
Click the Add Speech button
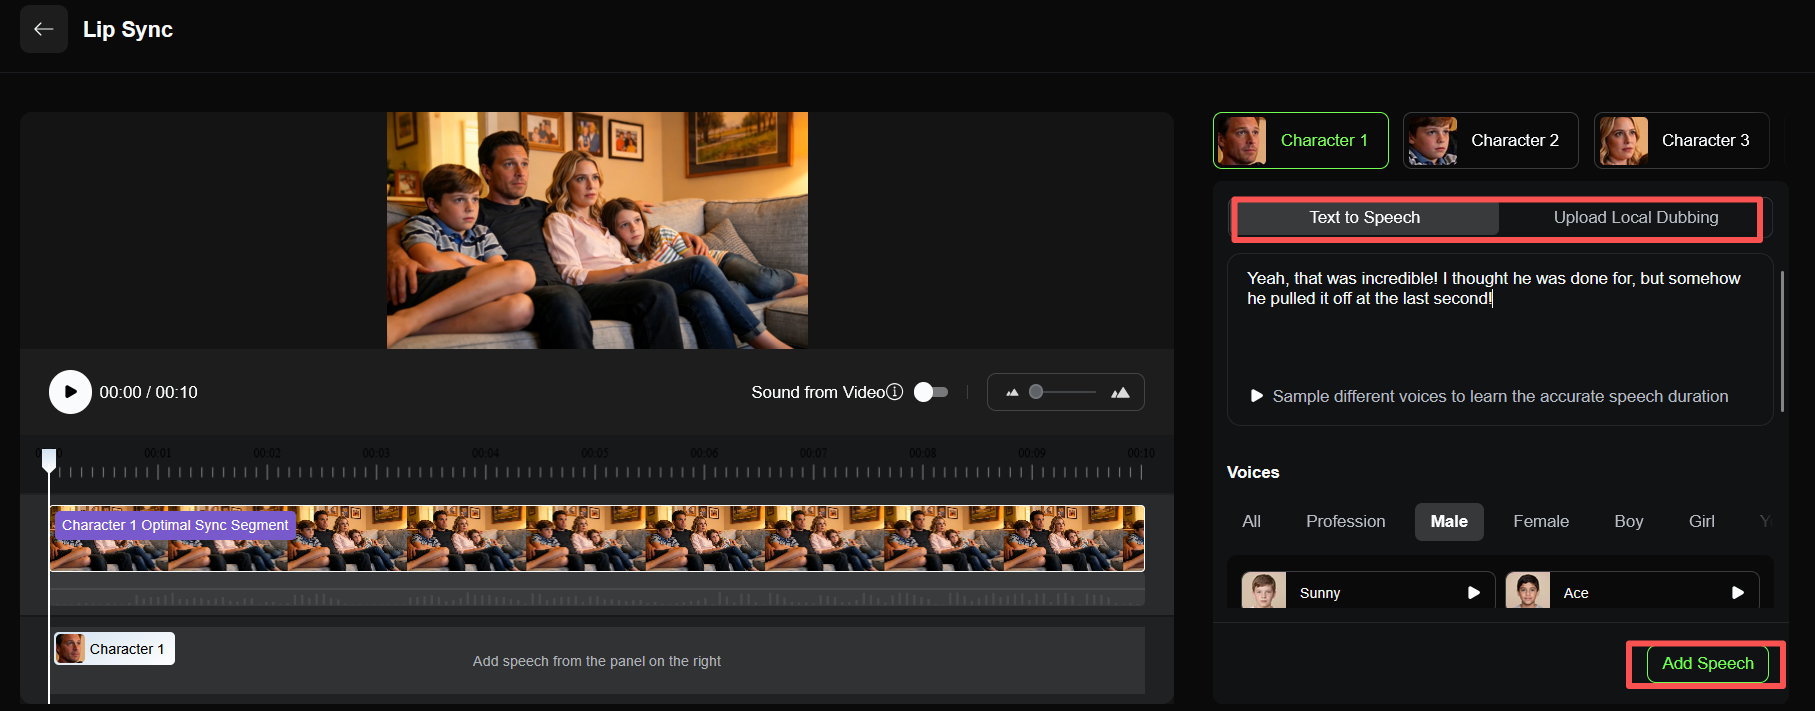point(1707,663)
